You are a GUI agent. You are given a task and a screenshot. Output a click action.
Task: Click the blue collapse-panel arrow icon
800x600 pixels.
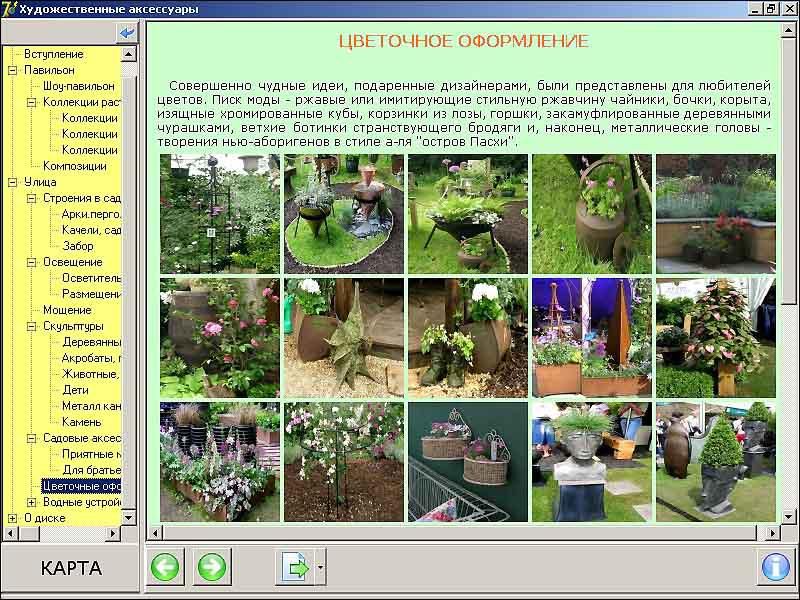click(127, 33)
